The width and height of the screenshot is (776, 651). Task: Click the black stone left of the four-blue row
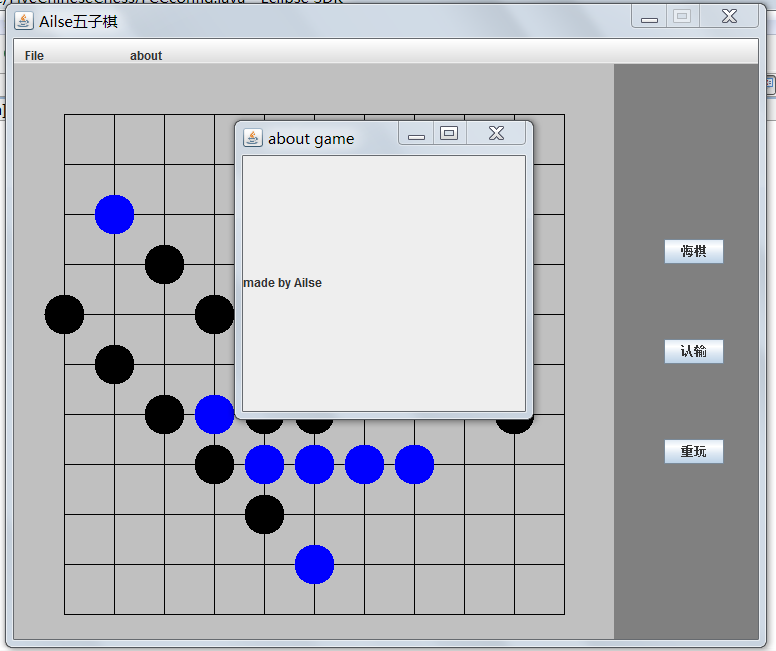pos(214,464)
